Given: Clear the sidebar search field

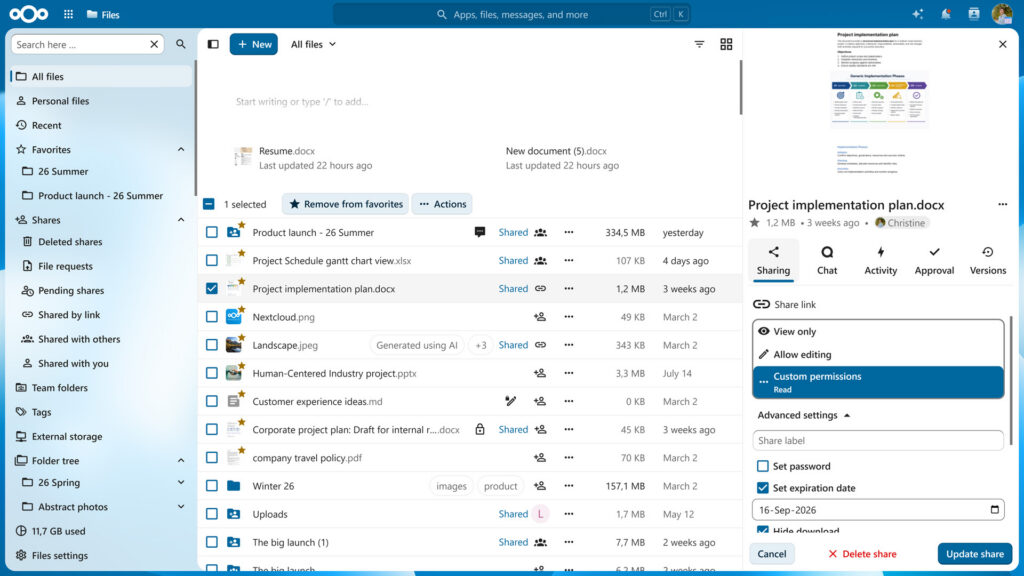Looking at the screenshot, I should (x=154, y=44).
